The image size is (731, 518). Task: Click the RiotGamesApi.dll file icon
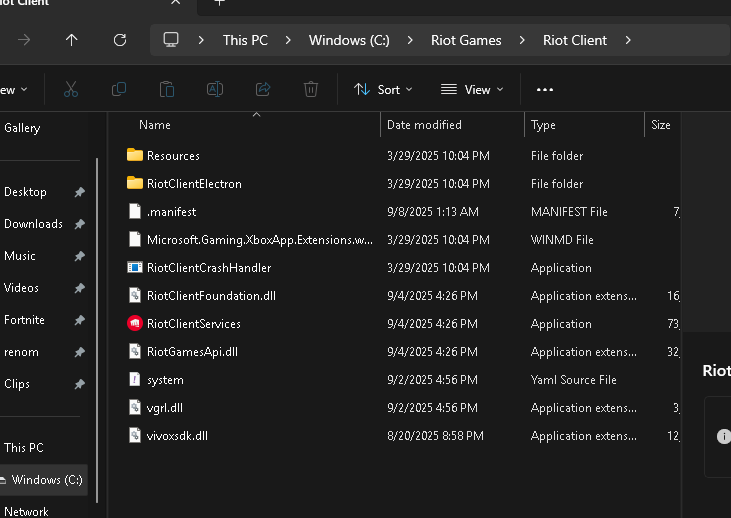pyautogui.click(x=135, y=351)
